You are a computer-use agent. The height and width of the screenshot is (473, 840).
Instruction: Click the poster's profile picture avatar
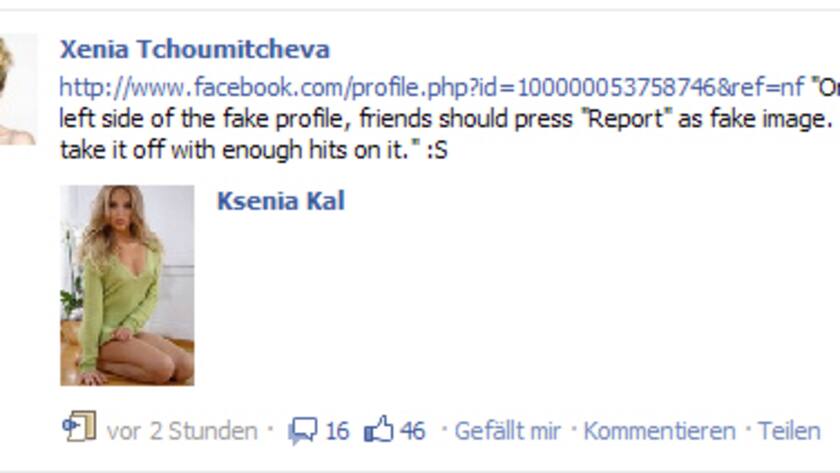coord(18,89)
